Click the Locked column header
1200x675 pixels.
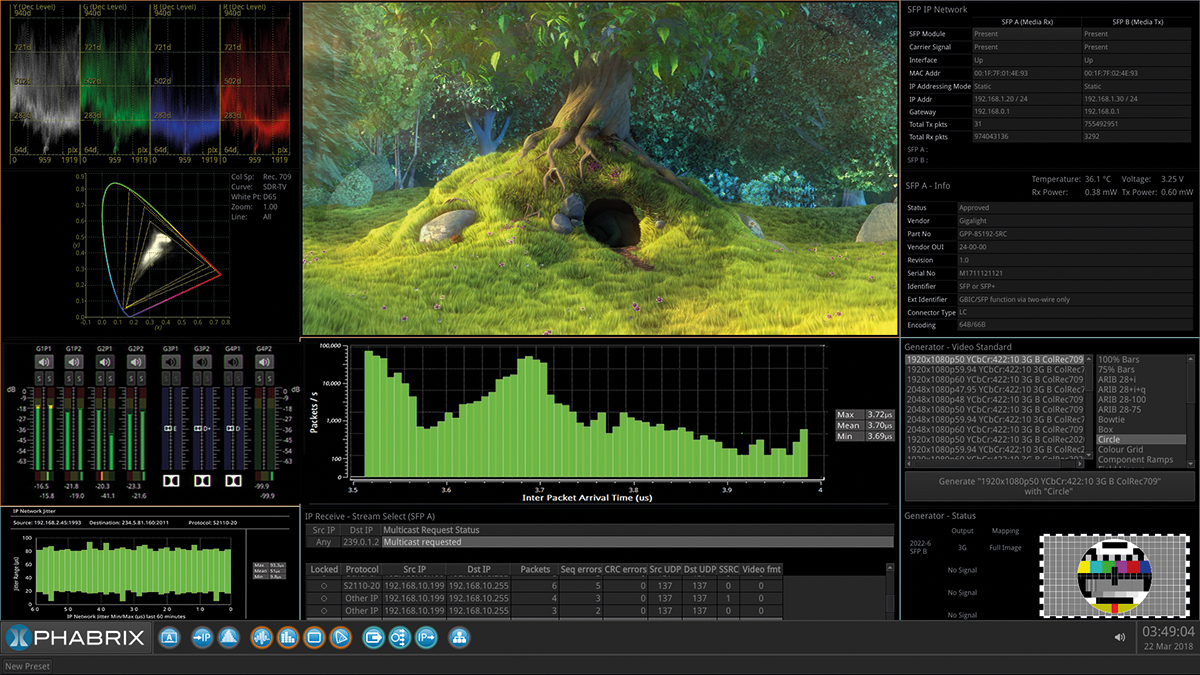click(x=324, y=570)
